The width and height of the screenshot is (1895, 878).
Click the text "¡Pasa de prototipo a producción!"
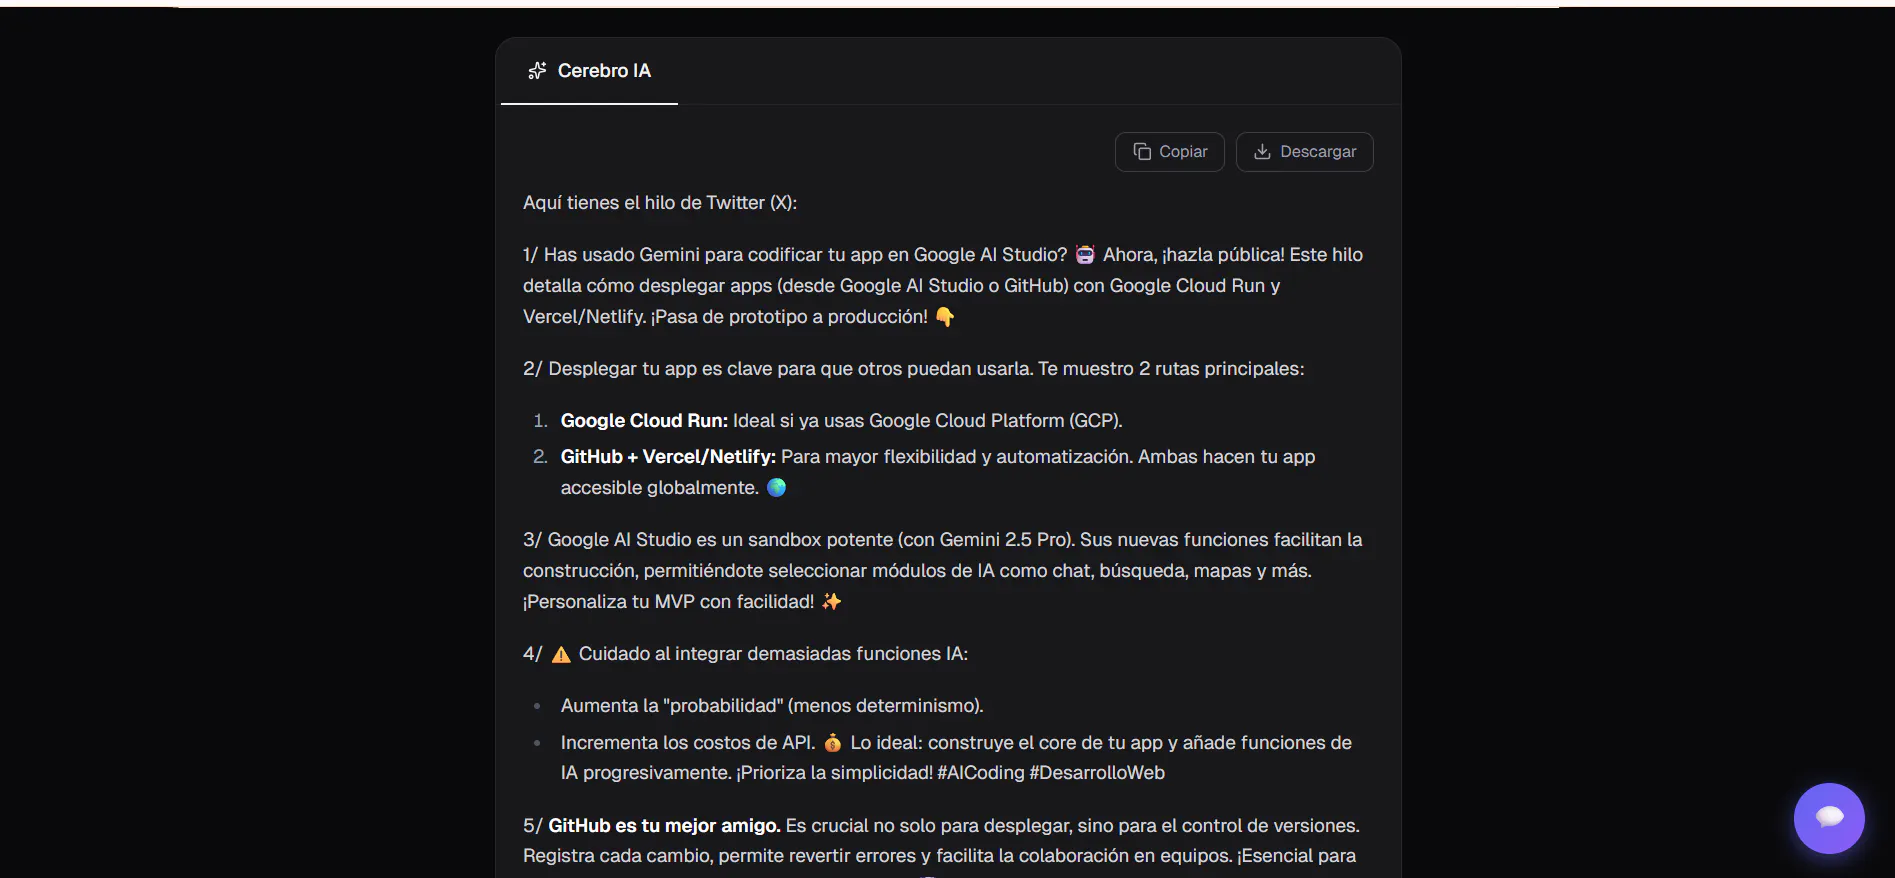tap(789, 317)
